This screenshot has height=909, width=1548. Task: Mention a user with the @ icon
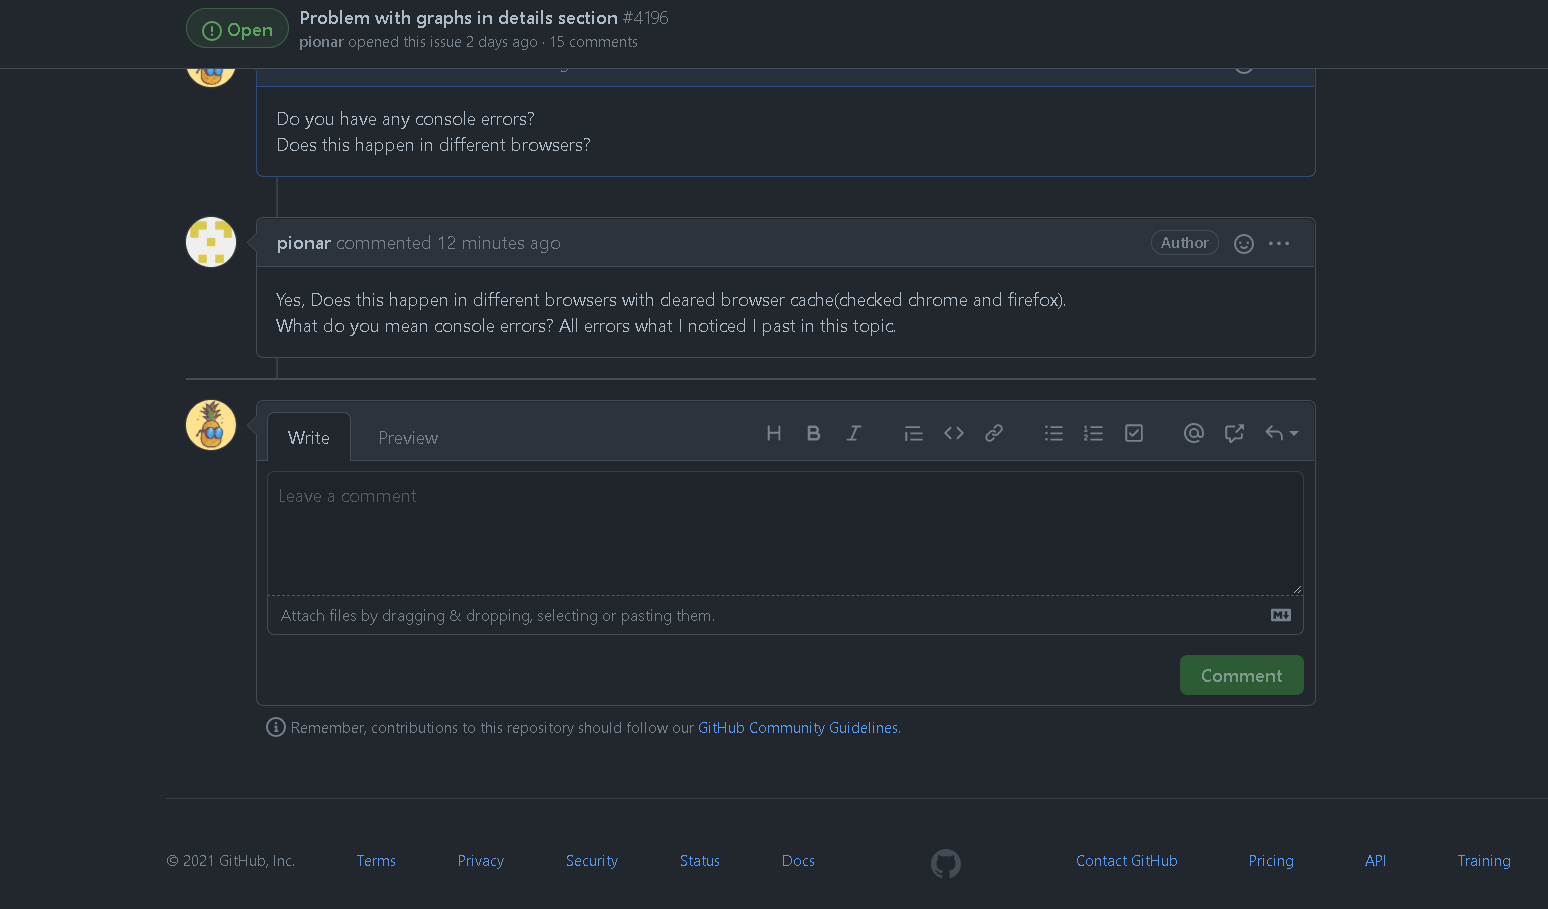tap(1193, 433)
